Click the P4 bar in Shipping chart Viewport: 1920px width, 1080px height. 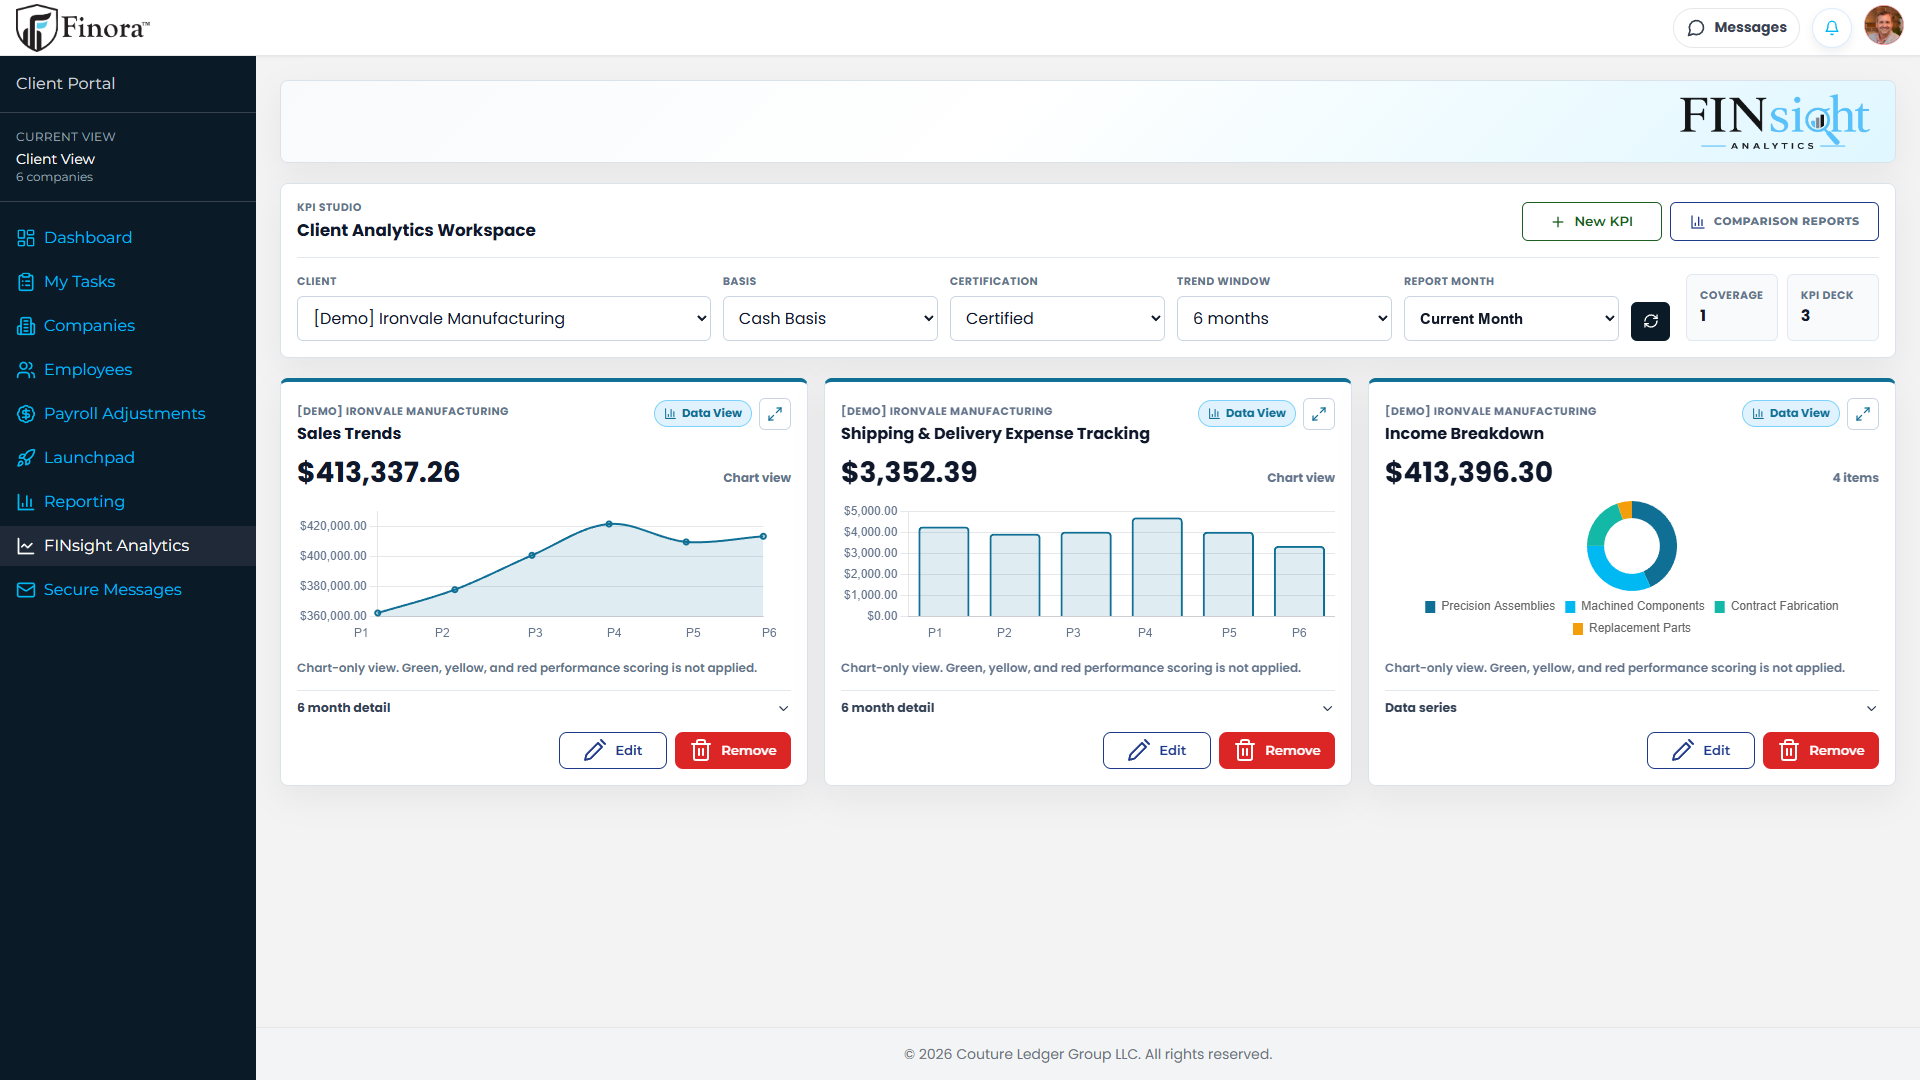click(1157, 567)
